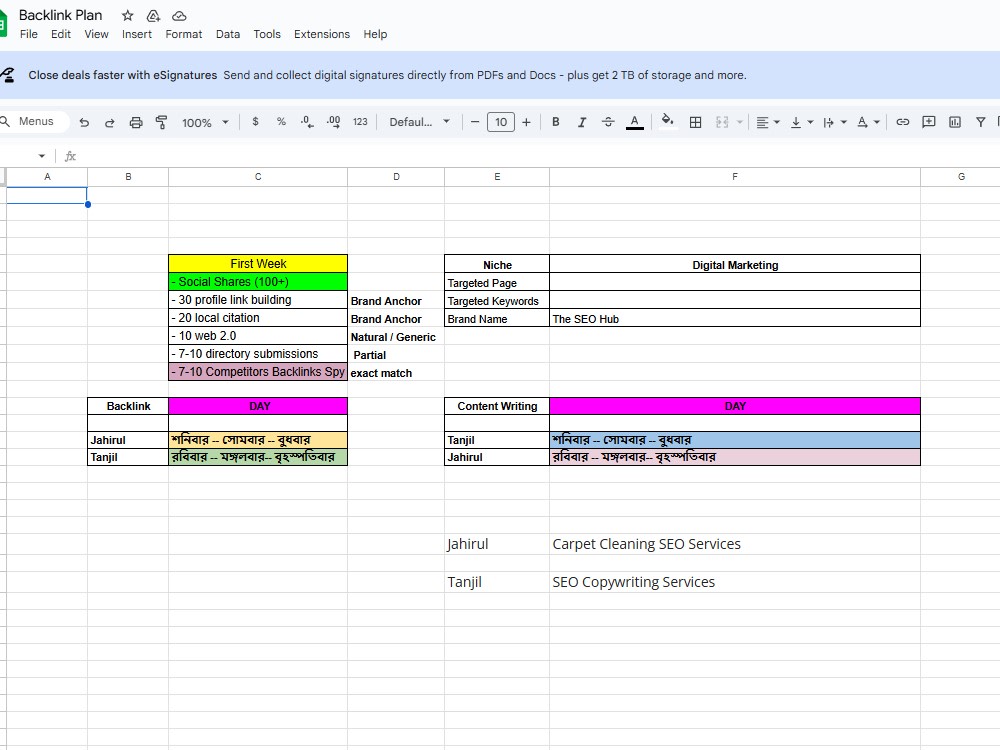Click the Undo icon in toolbar

click(84, 122)
